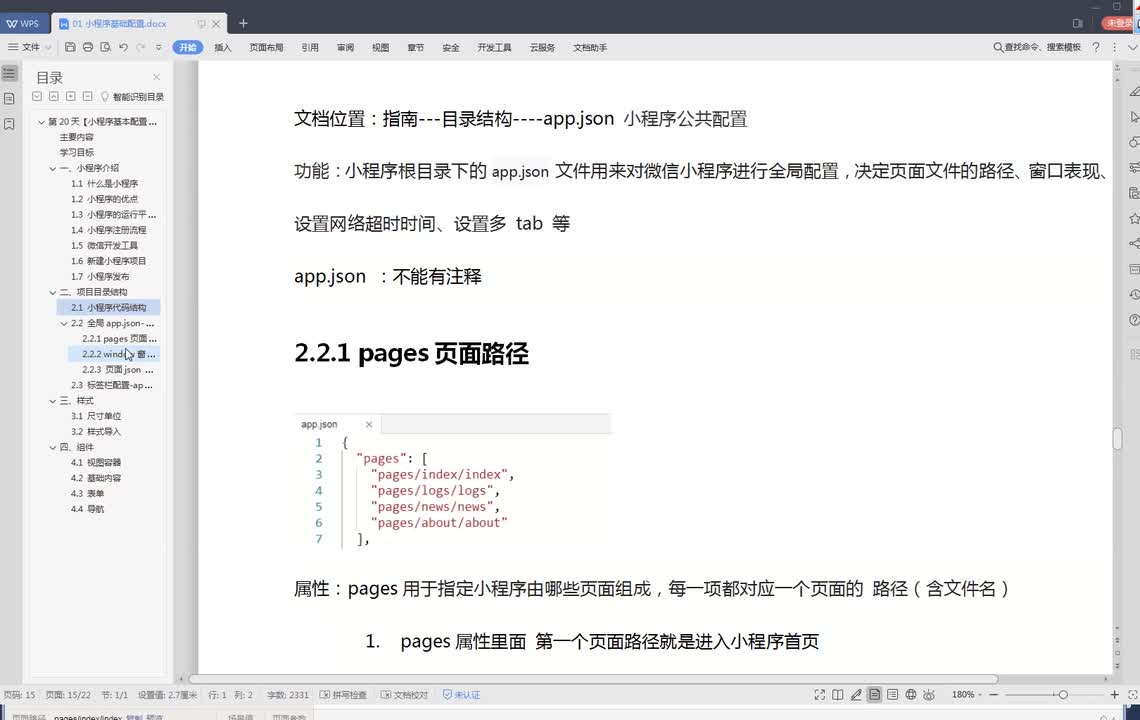The image size is (1140, 720).
Task: Click the star favorites icon in right sidebar
Action: click(x=1134, y=218)
